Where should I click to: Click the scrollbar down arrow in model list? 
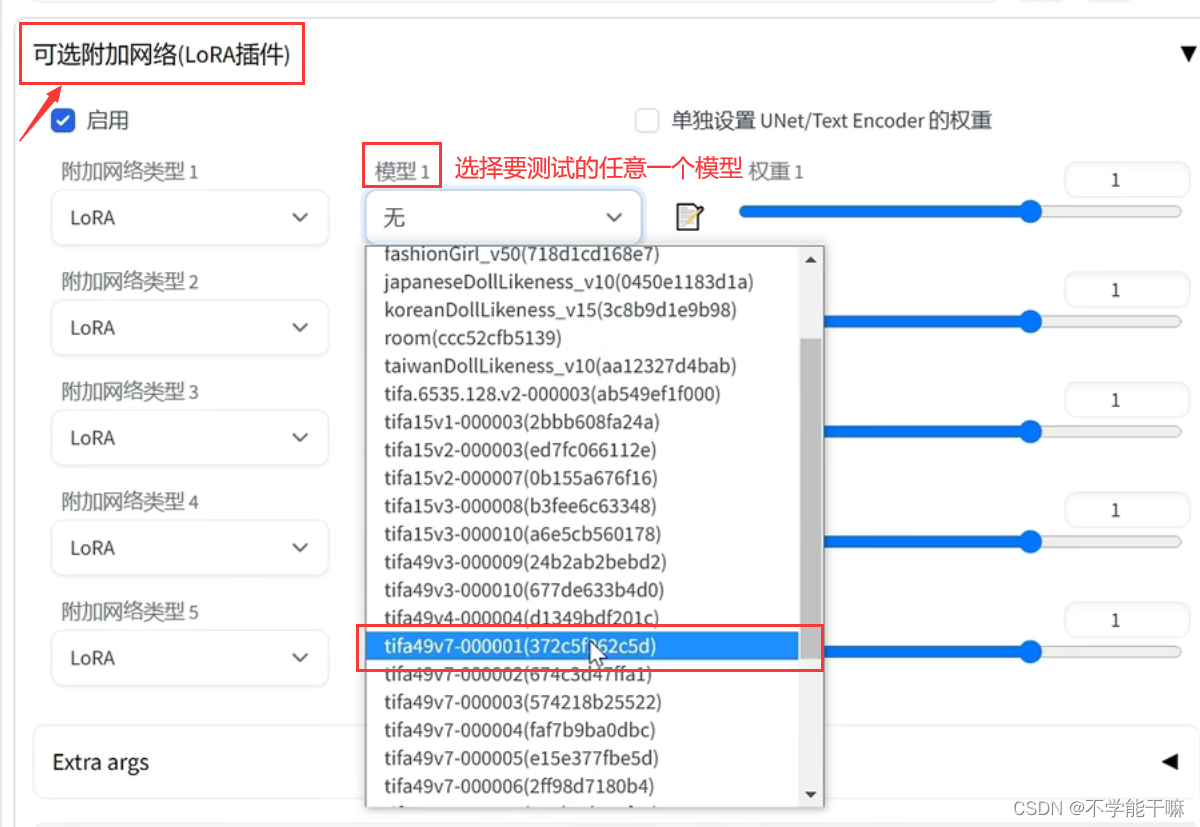810,795
